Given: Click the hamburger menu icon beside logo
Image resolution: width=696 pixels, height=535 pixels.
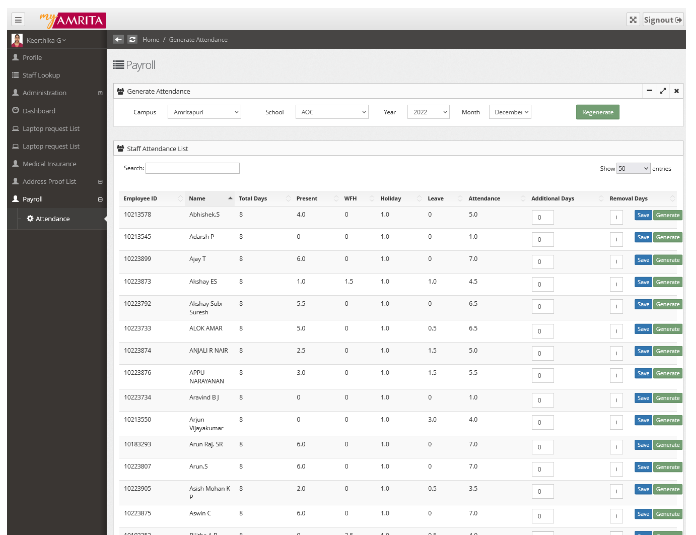Looking at the screenshot, I should tap(18, 19).
